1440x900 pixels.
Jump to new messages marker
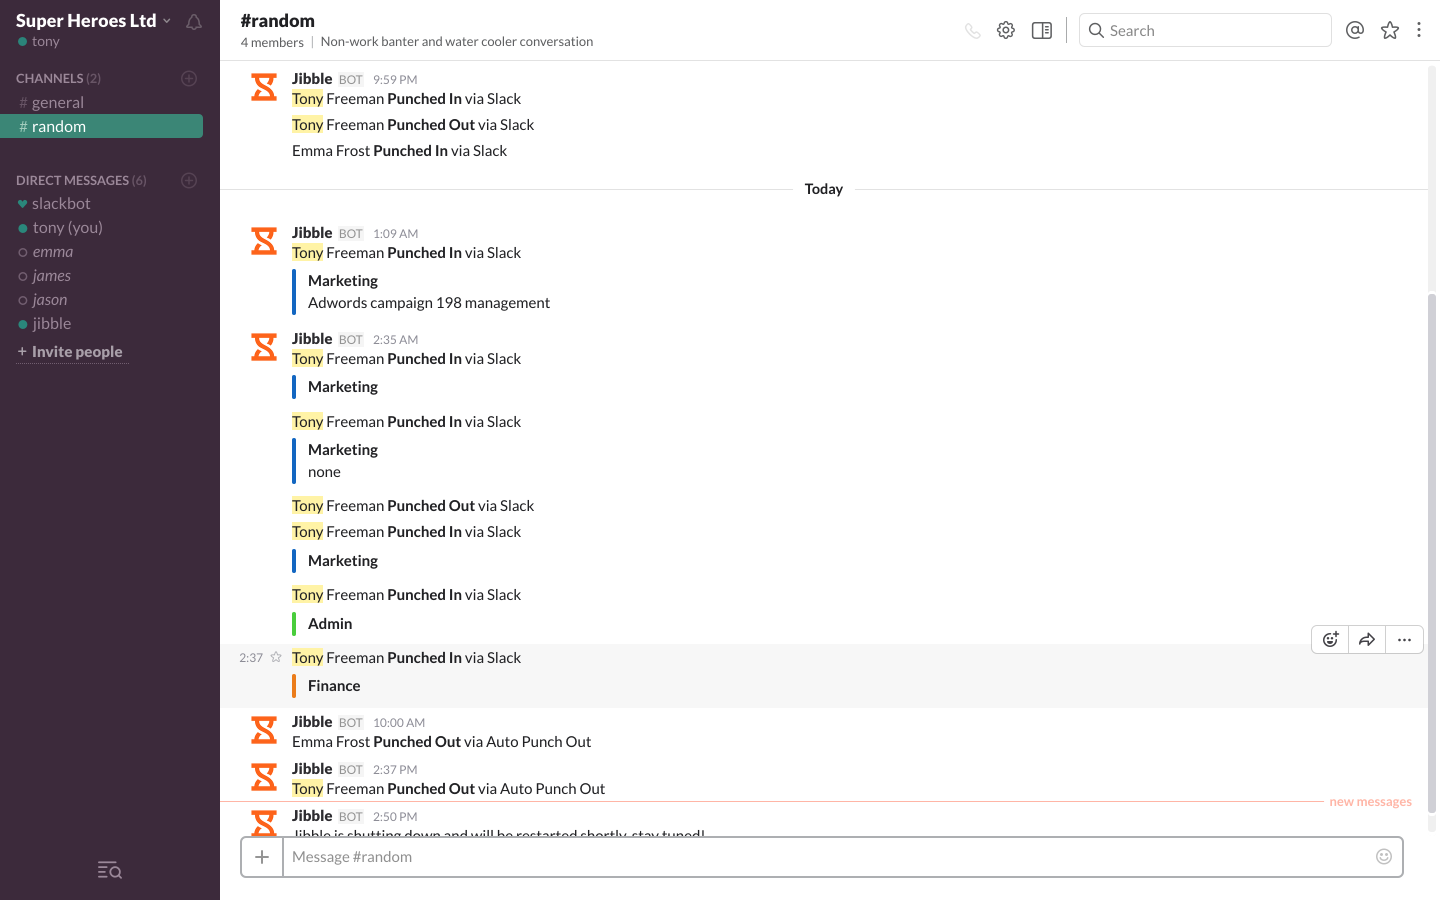tap(1370, 802)
